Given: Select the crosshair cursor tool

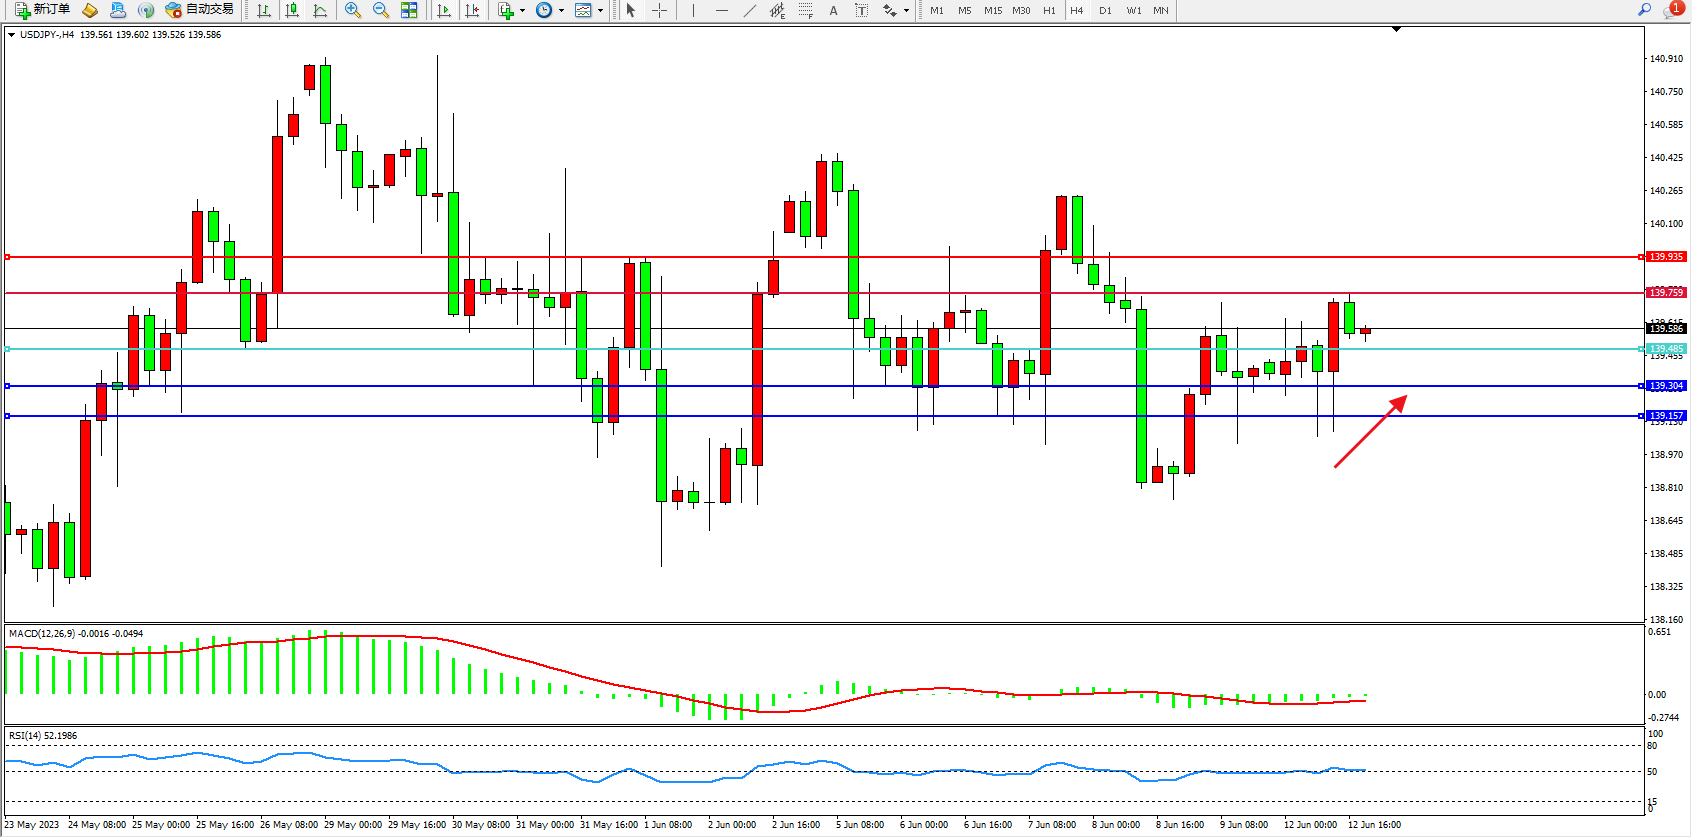Looking at the screenshot, I should coord(660,10).
